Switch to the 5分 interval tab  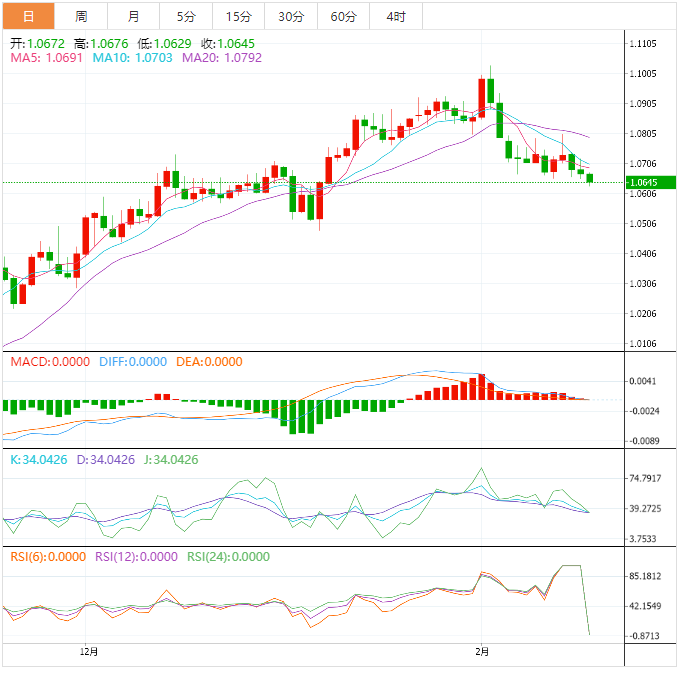(x=186, y=16)
